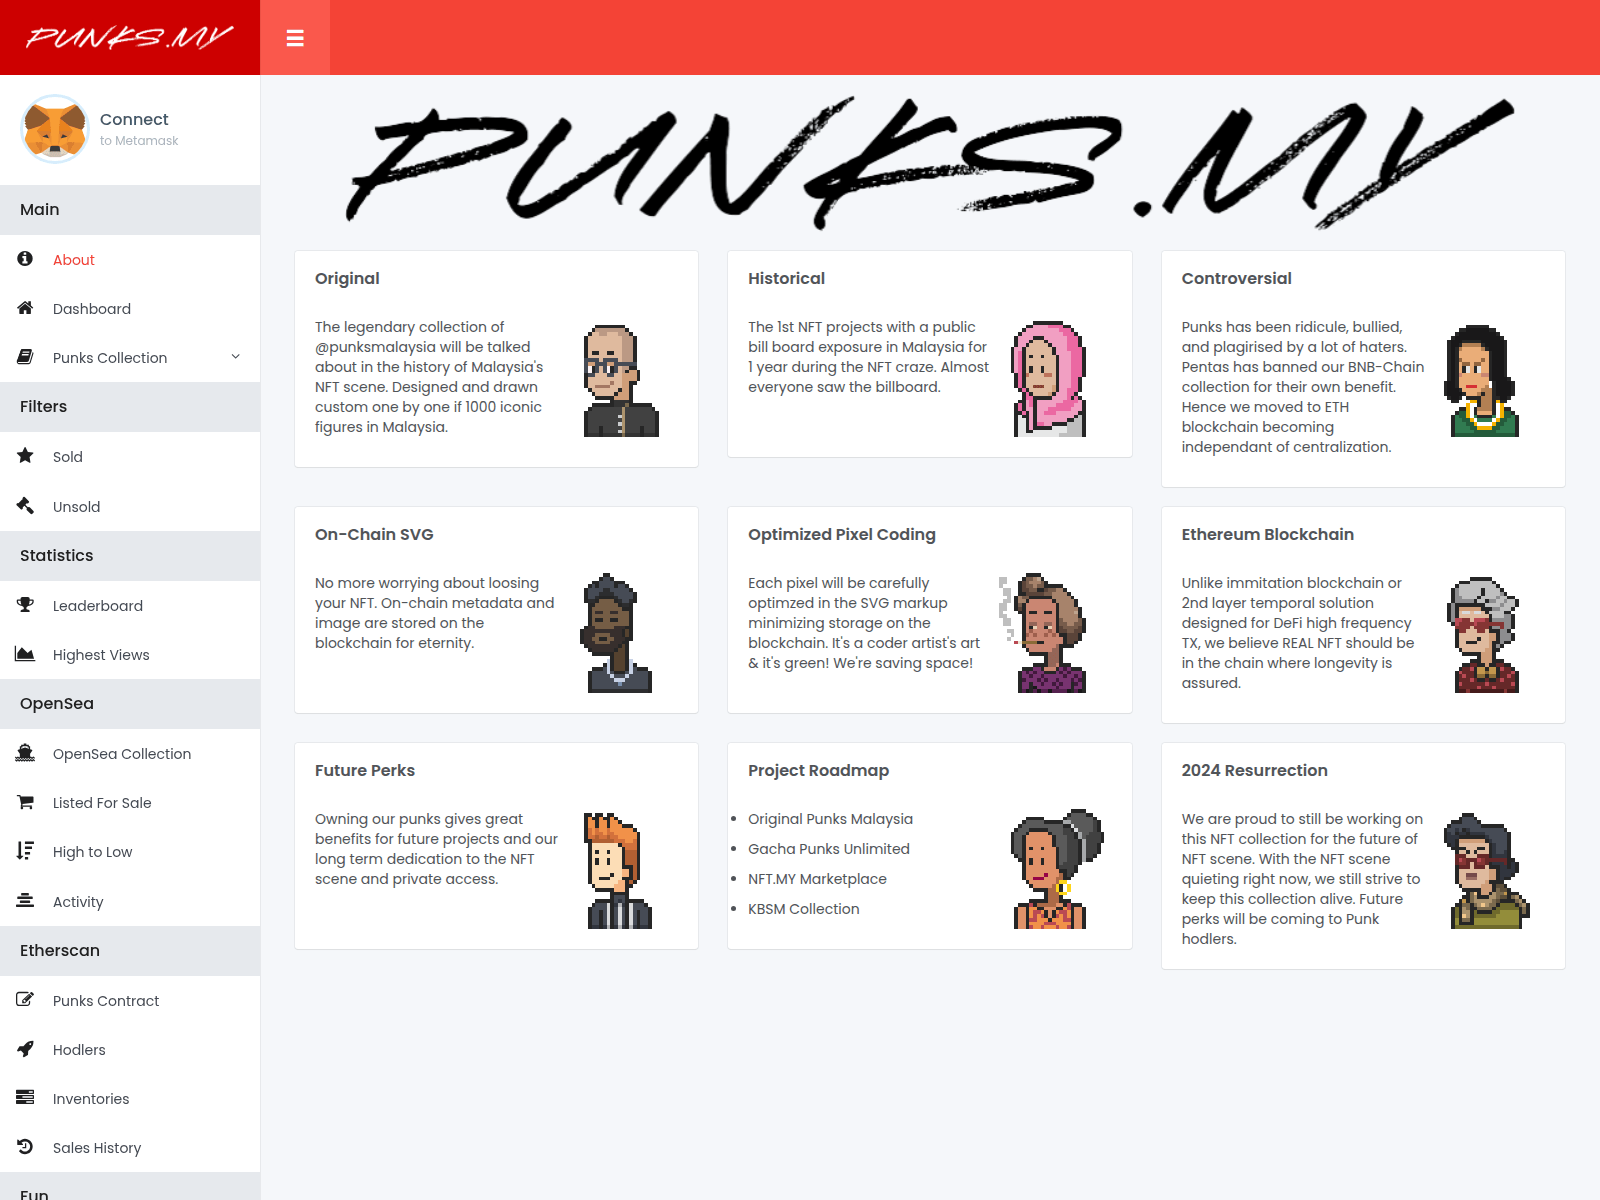Open the Hodlers page
Viewport: 1600px width, 1200px height.
79,1050
